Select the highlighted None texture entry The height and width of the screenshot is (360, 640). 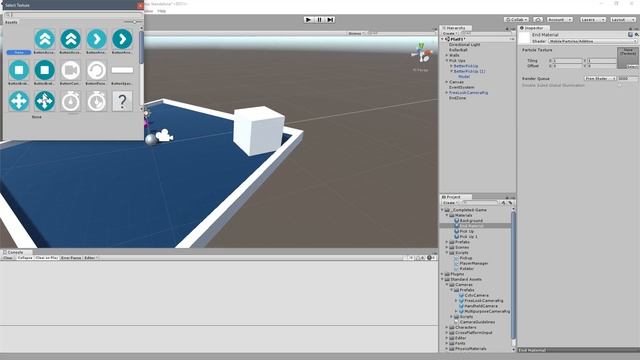click(x=19, y=52)
